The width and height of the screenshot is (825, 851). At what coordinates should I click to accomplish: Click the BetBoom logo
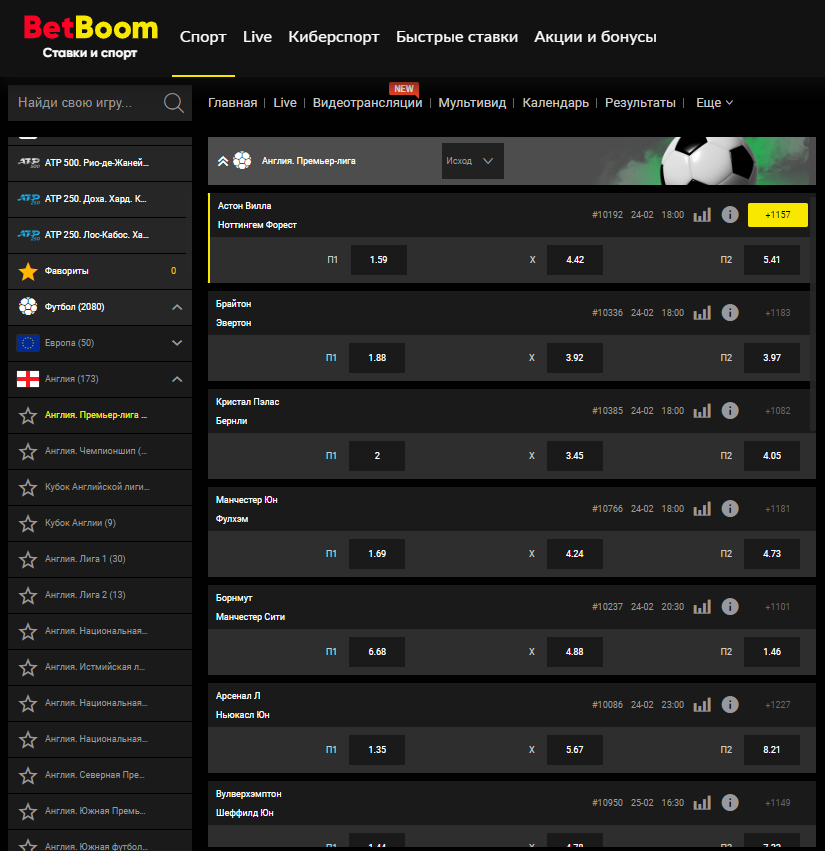pyautogui.click(x=91, y=37)
